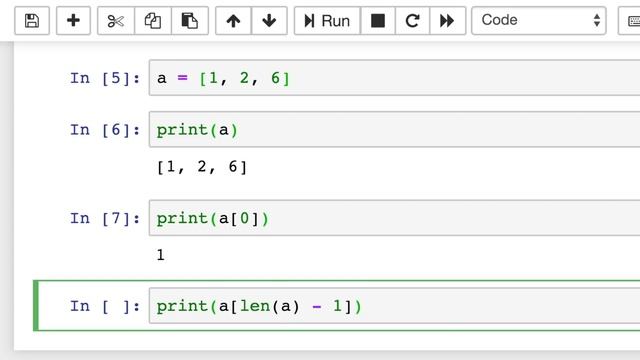Move the selected cell up

point(233,21)
